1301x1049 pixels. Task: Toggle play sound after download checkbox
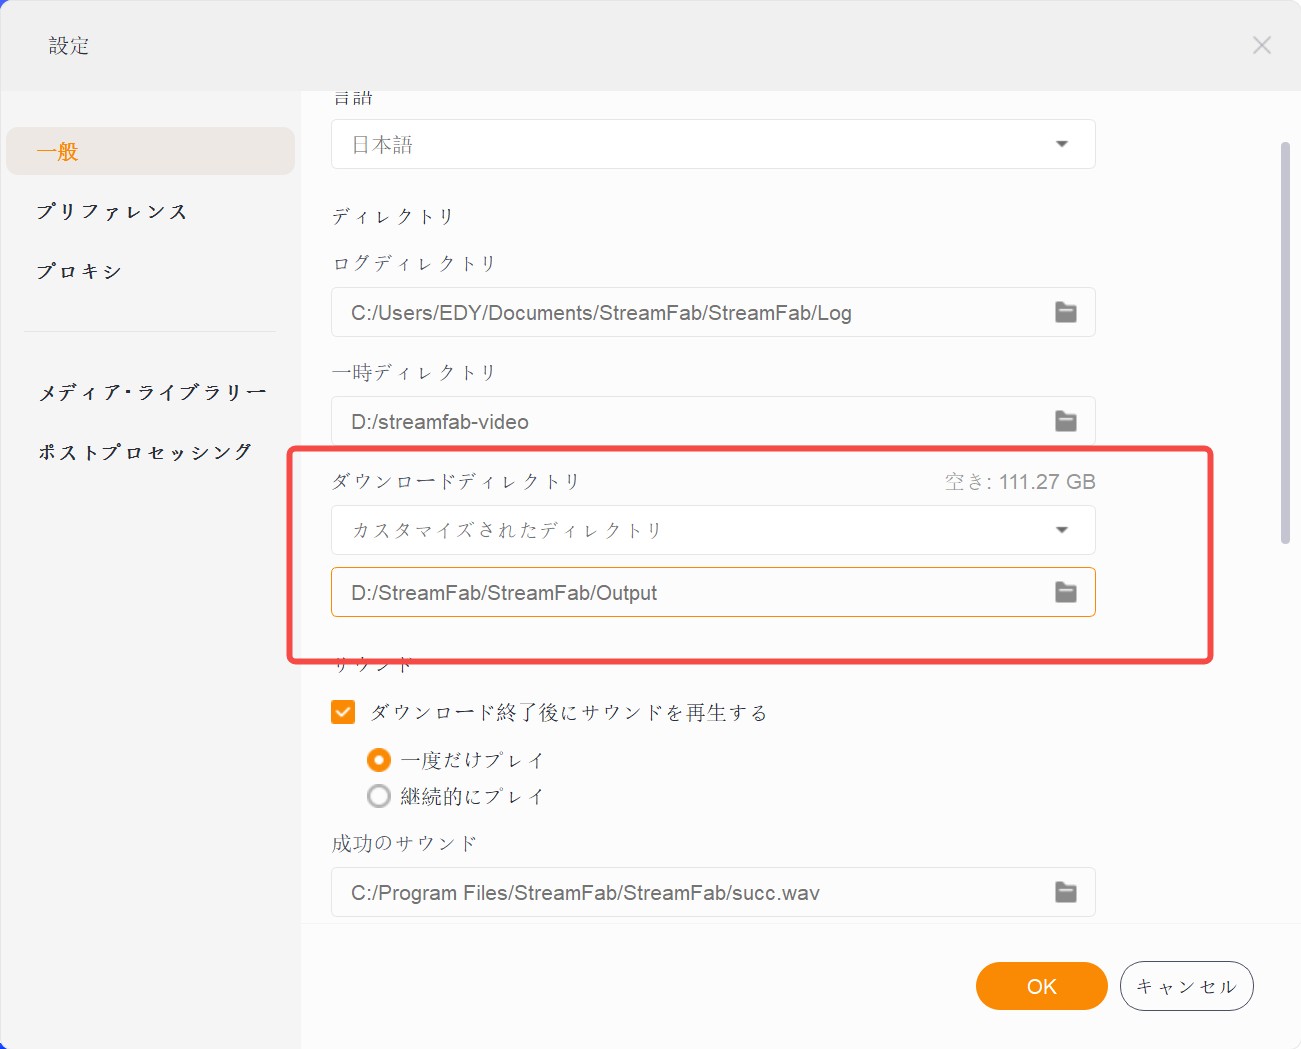coord(343,712)
